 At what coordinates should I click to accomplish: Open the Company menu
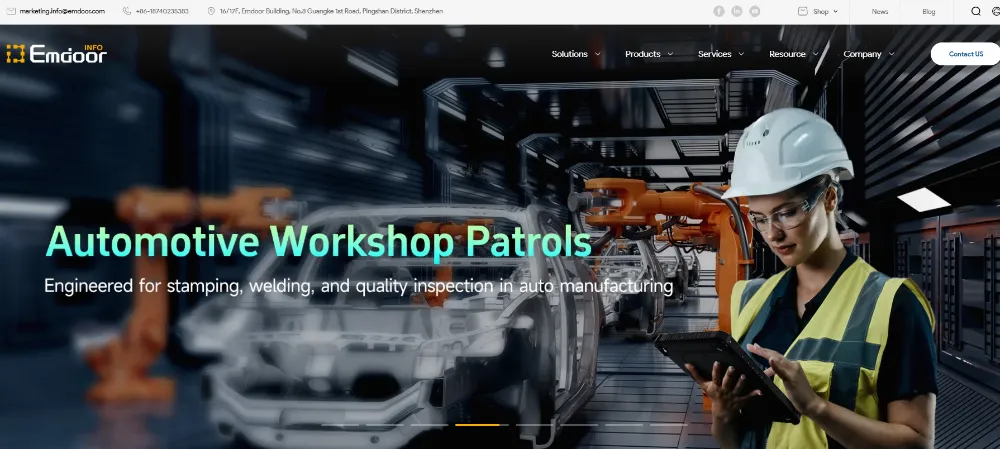click(868, 54)
